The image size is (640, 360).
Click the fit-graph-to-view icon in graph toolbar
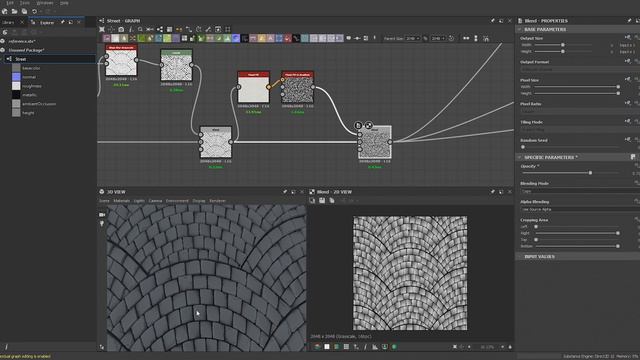(x=102, y=29)
